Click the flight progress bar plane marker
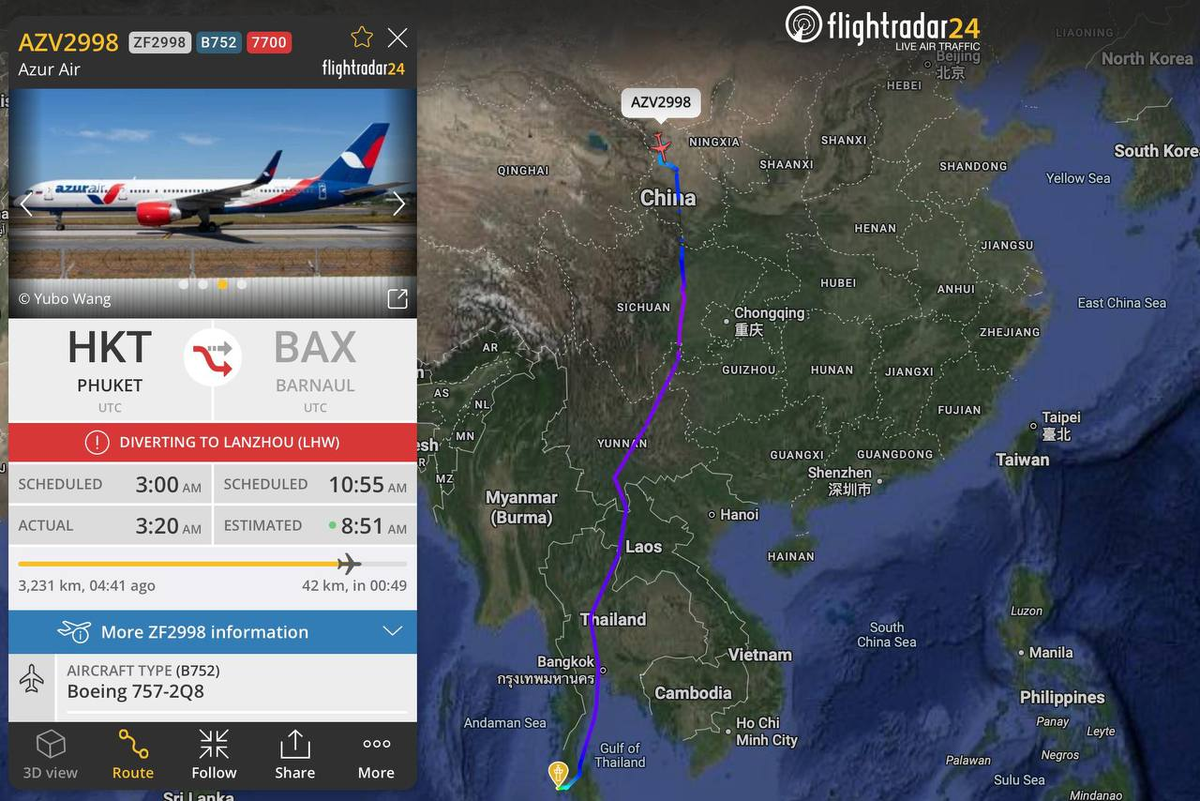Image resolution: width=1200 pixels, height=801 pixels. pyautogui.click(x=349, y=564)
